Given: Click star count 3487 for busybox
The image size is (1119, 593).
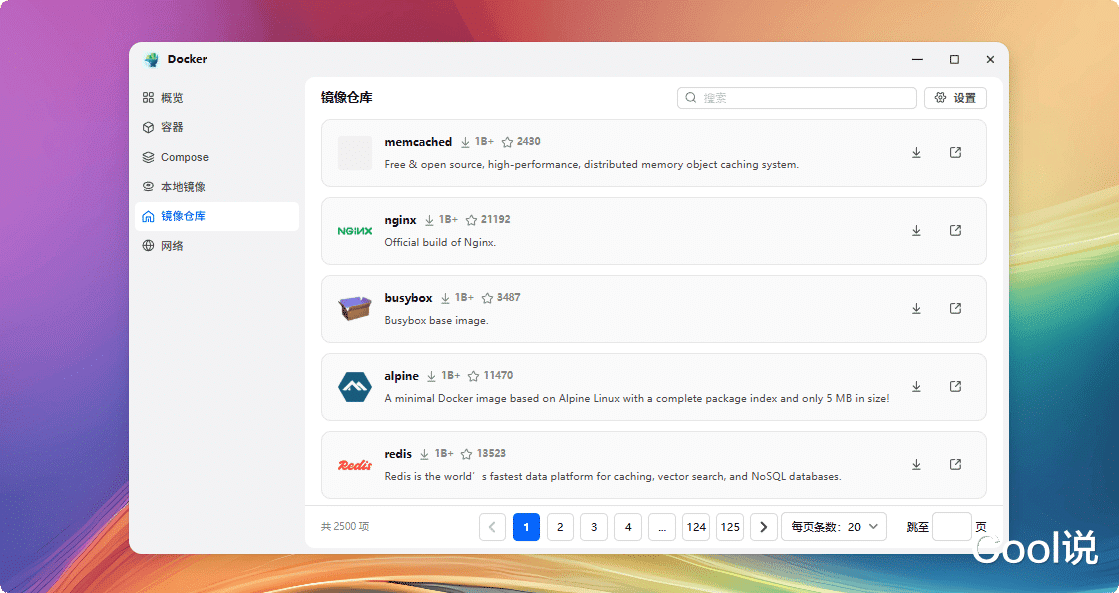Looking at the screenshot, I should point(508,298).
